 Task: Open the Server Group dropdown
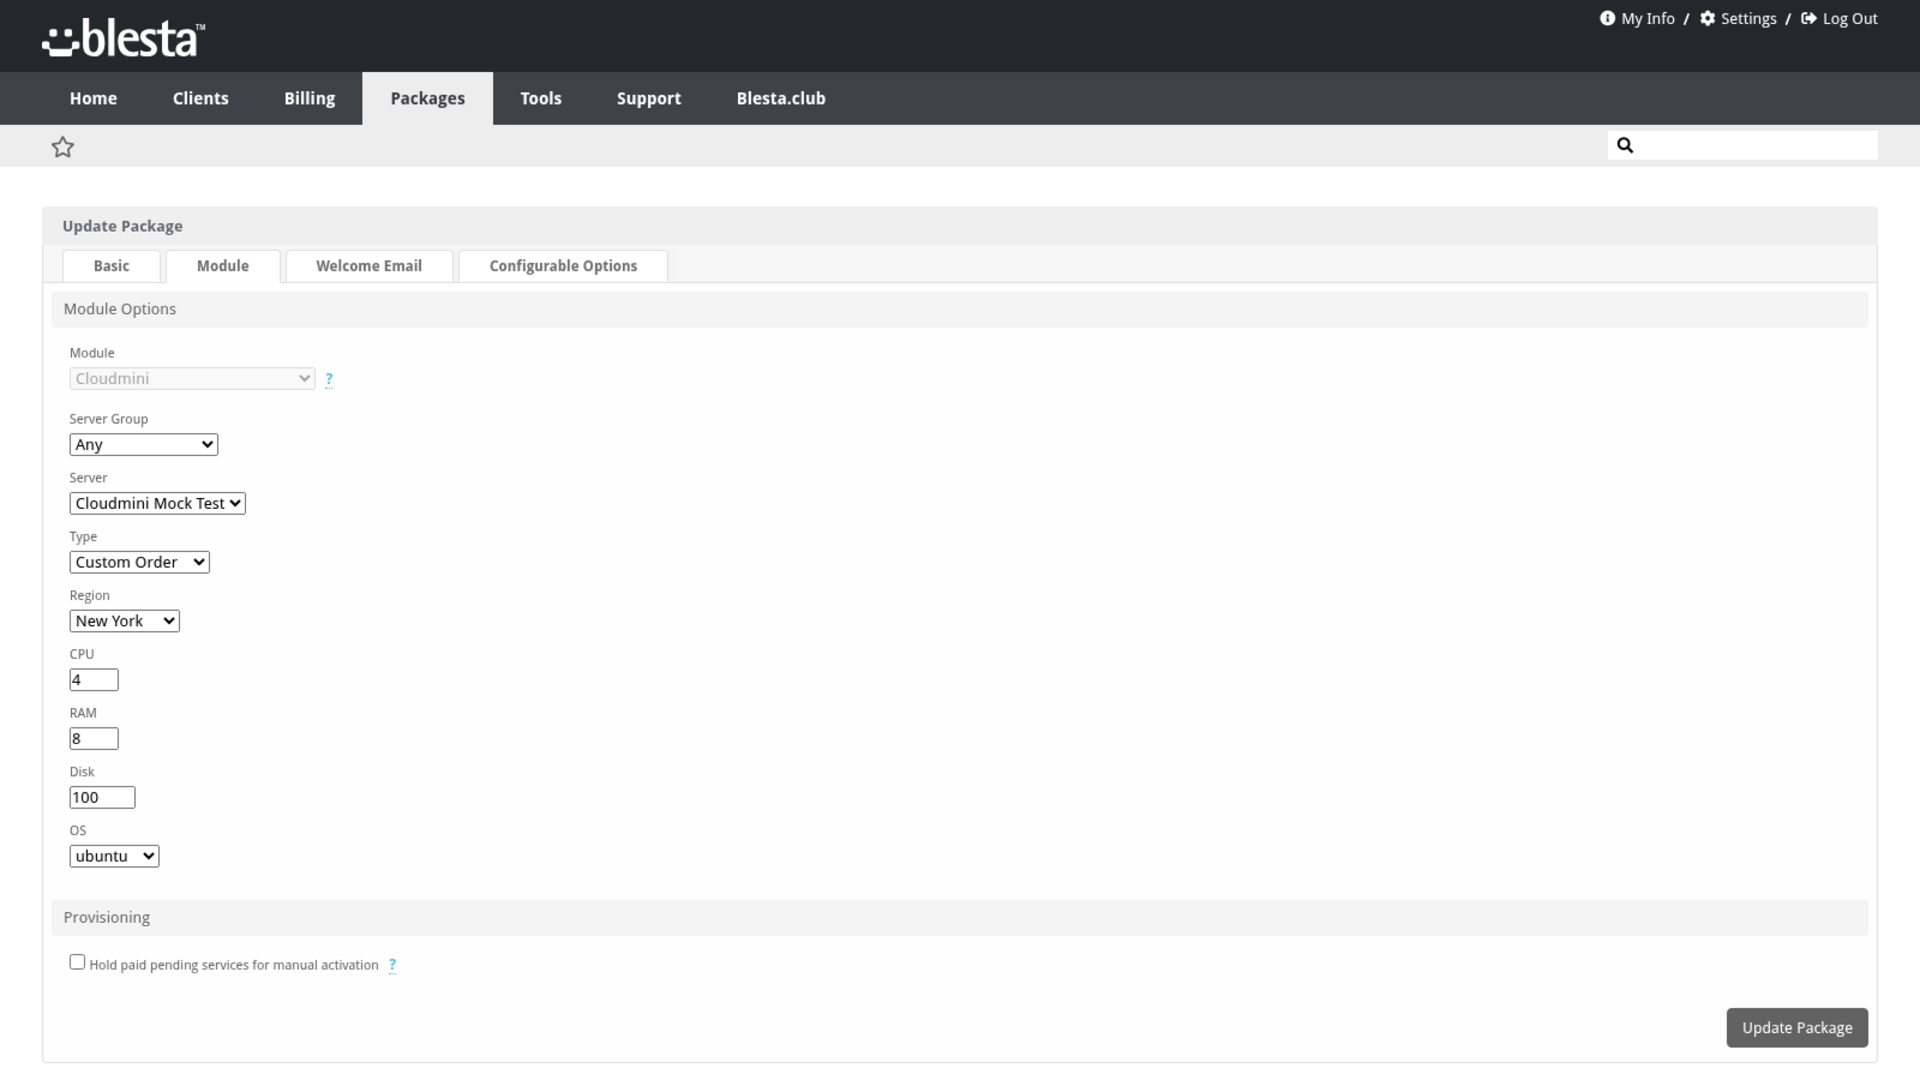(x=144, y=445)
